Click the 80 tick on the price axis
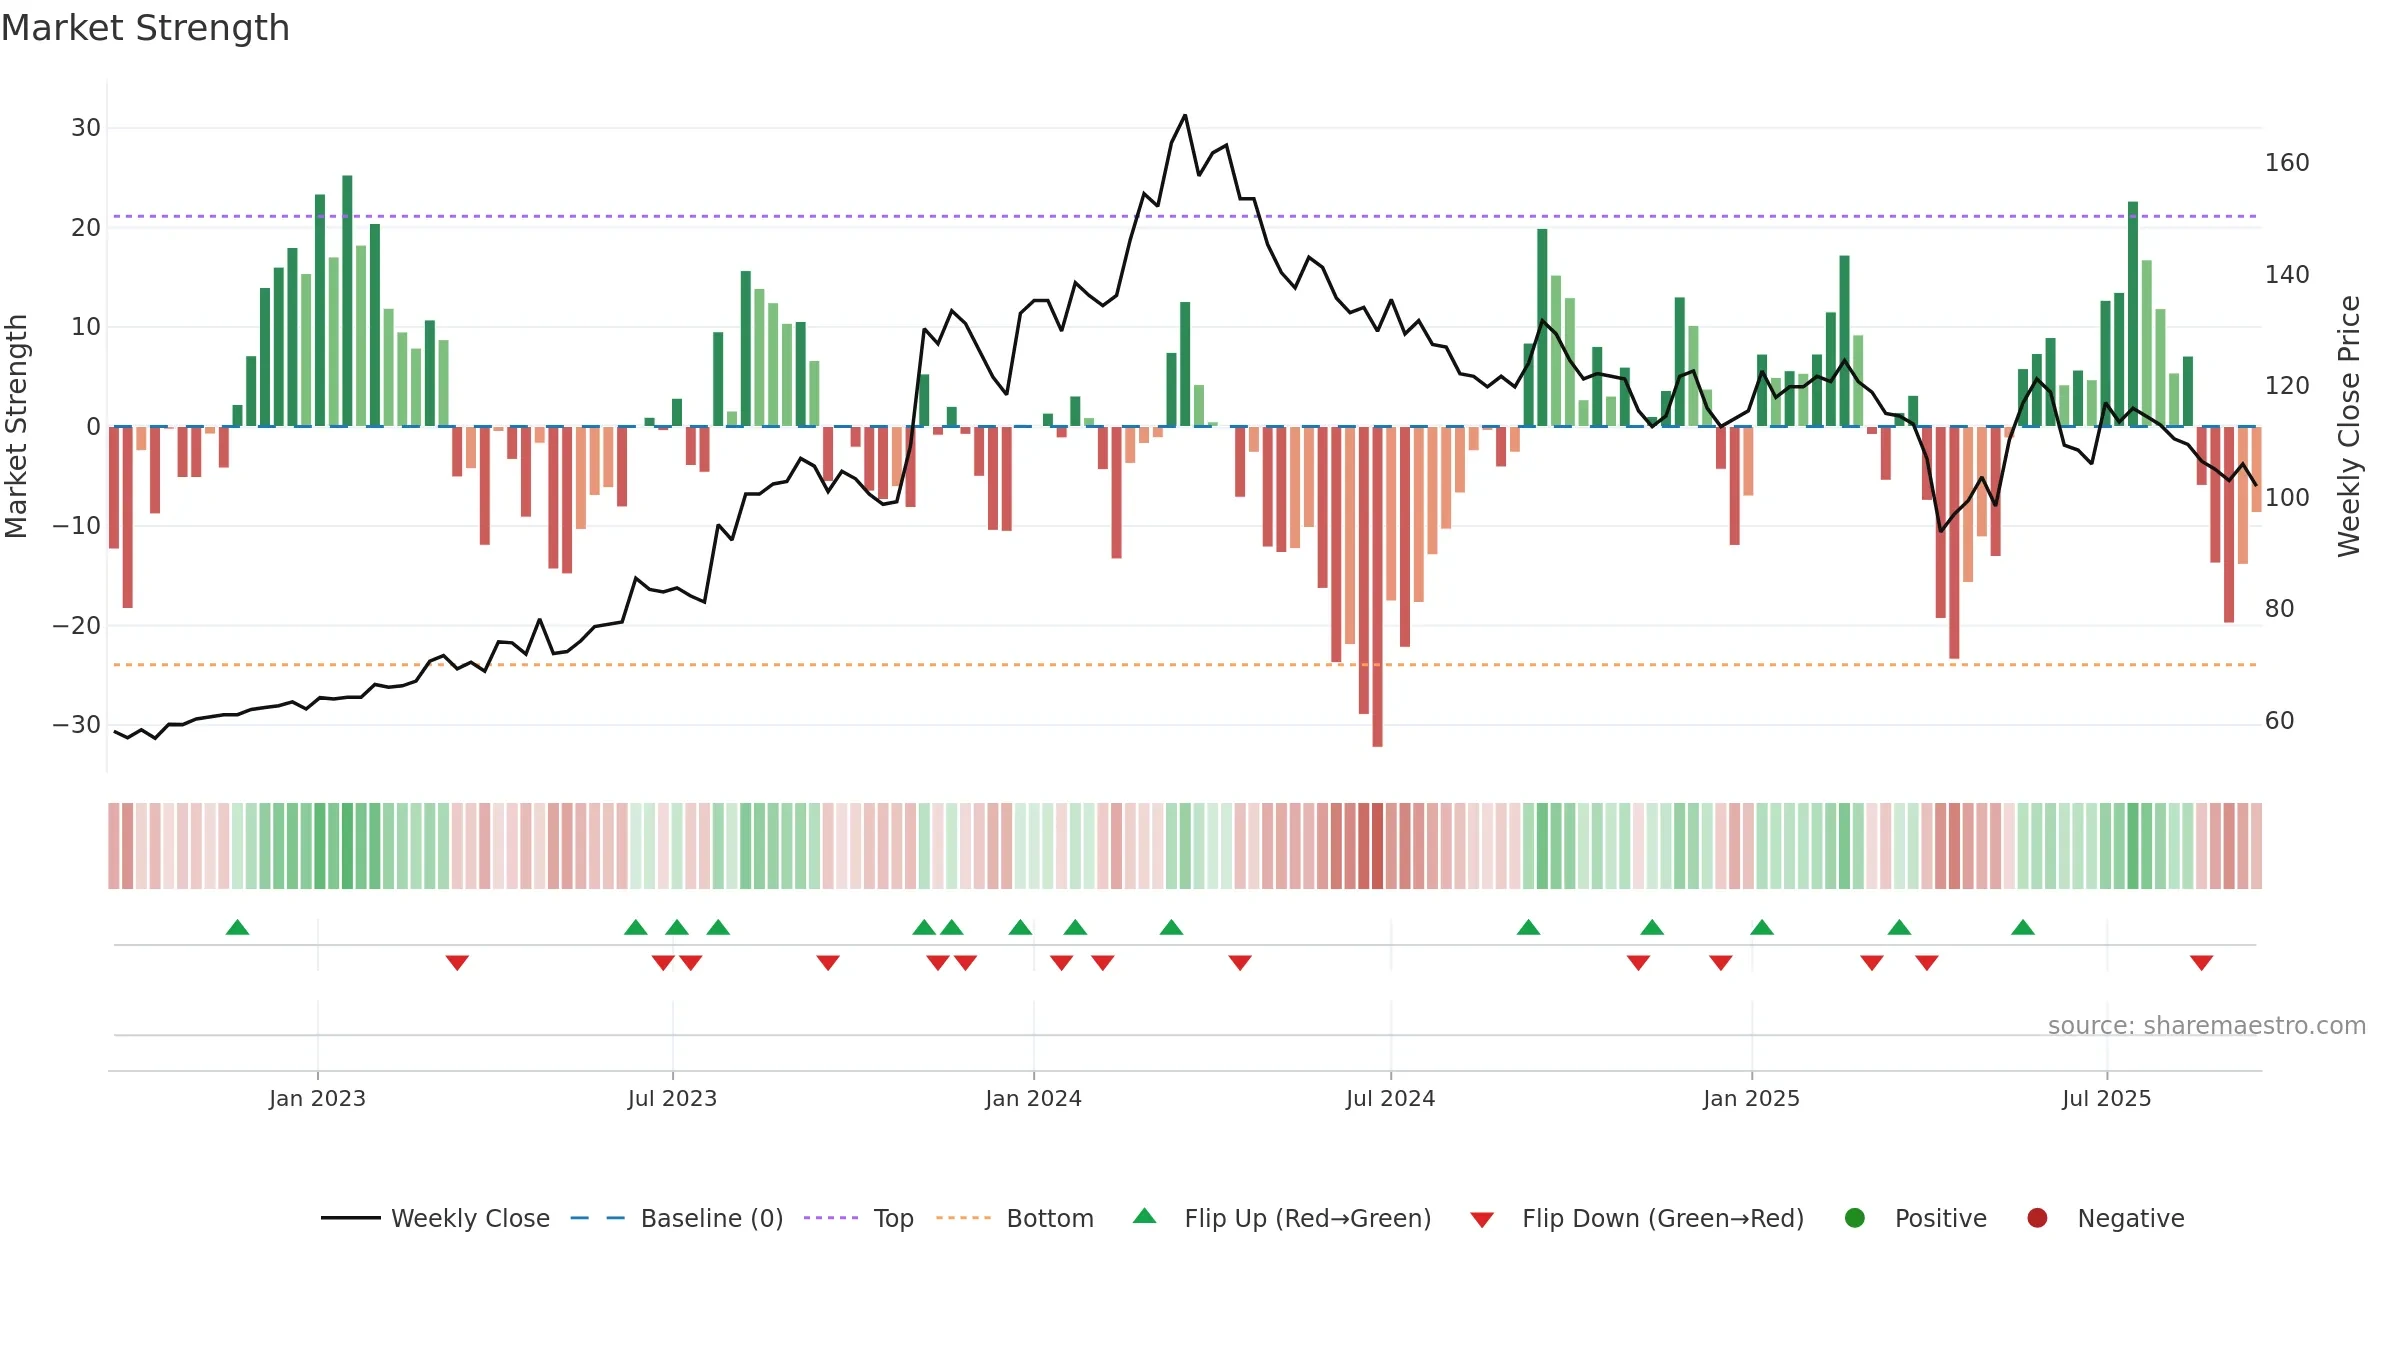 [2280, 608]
